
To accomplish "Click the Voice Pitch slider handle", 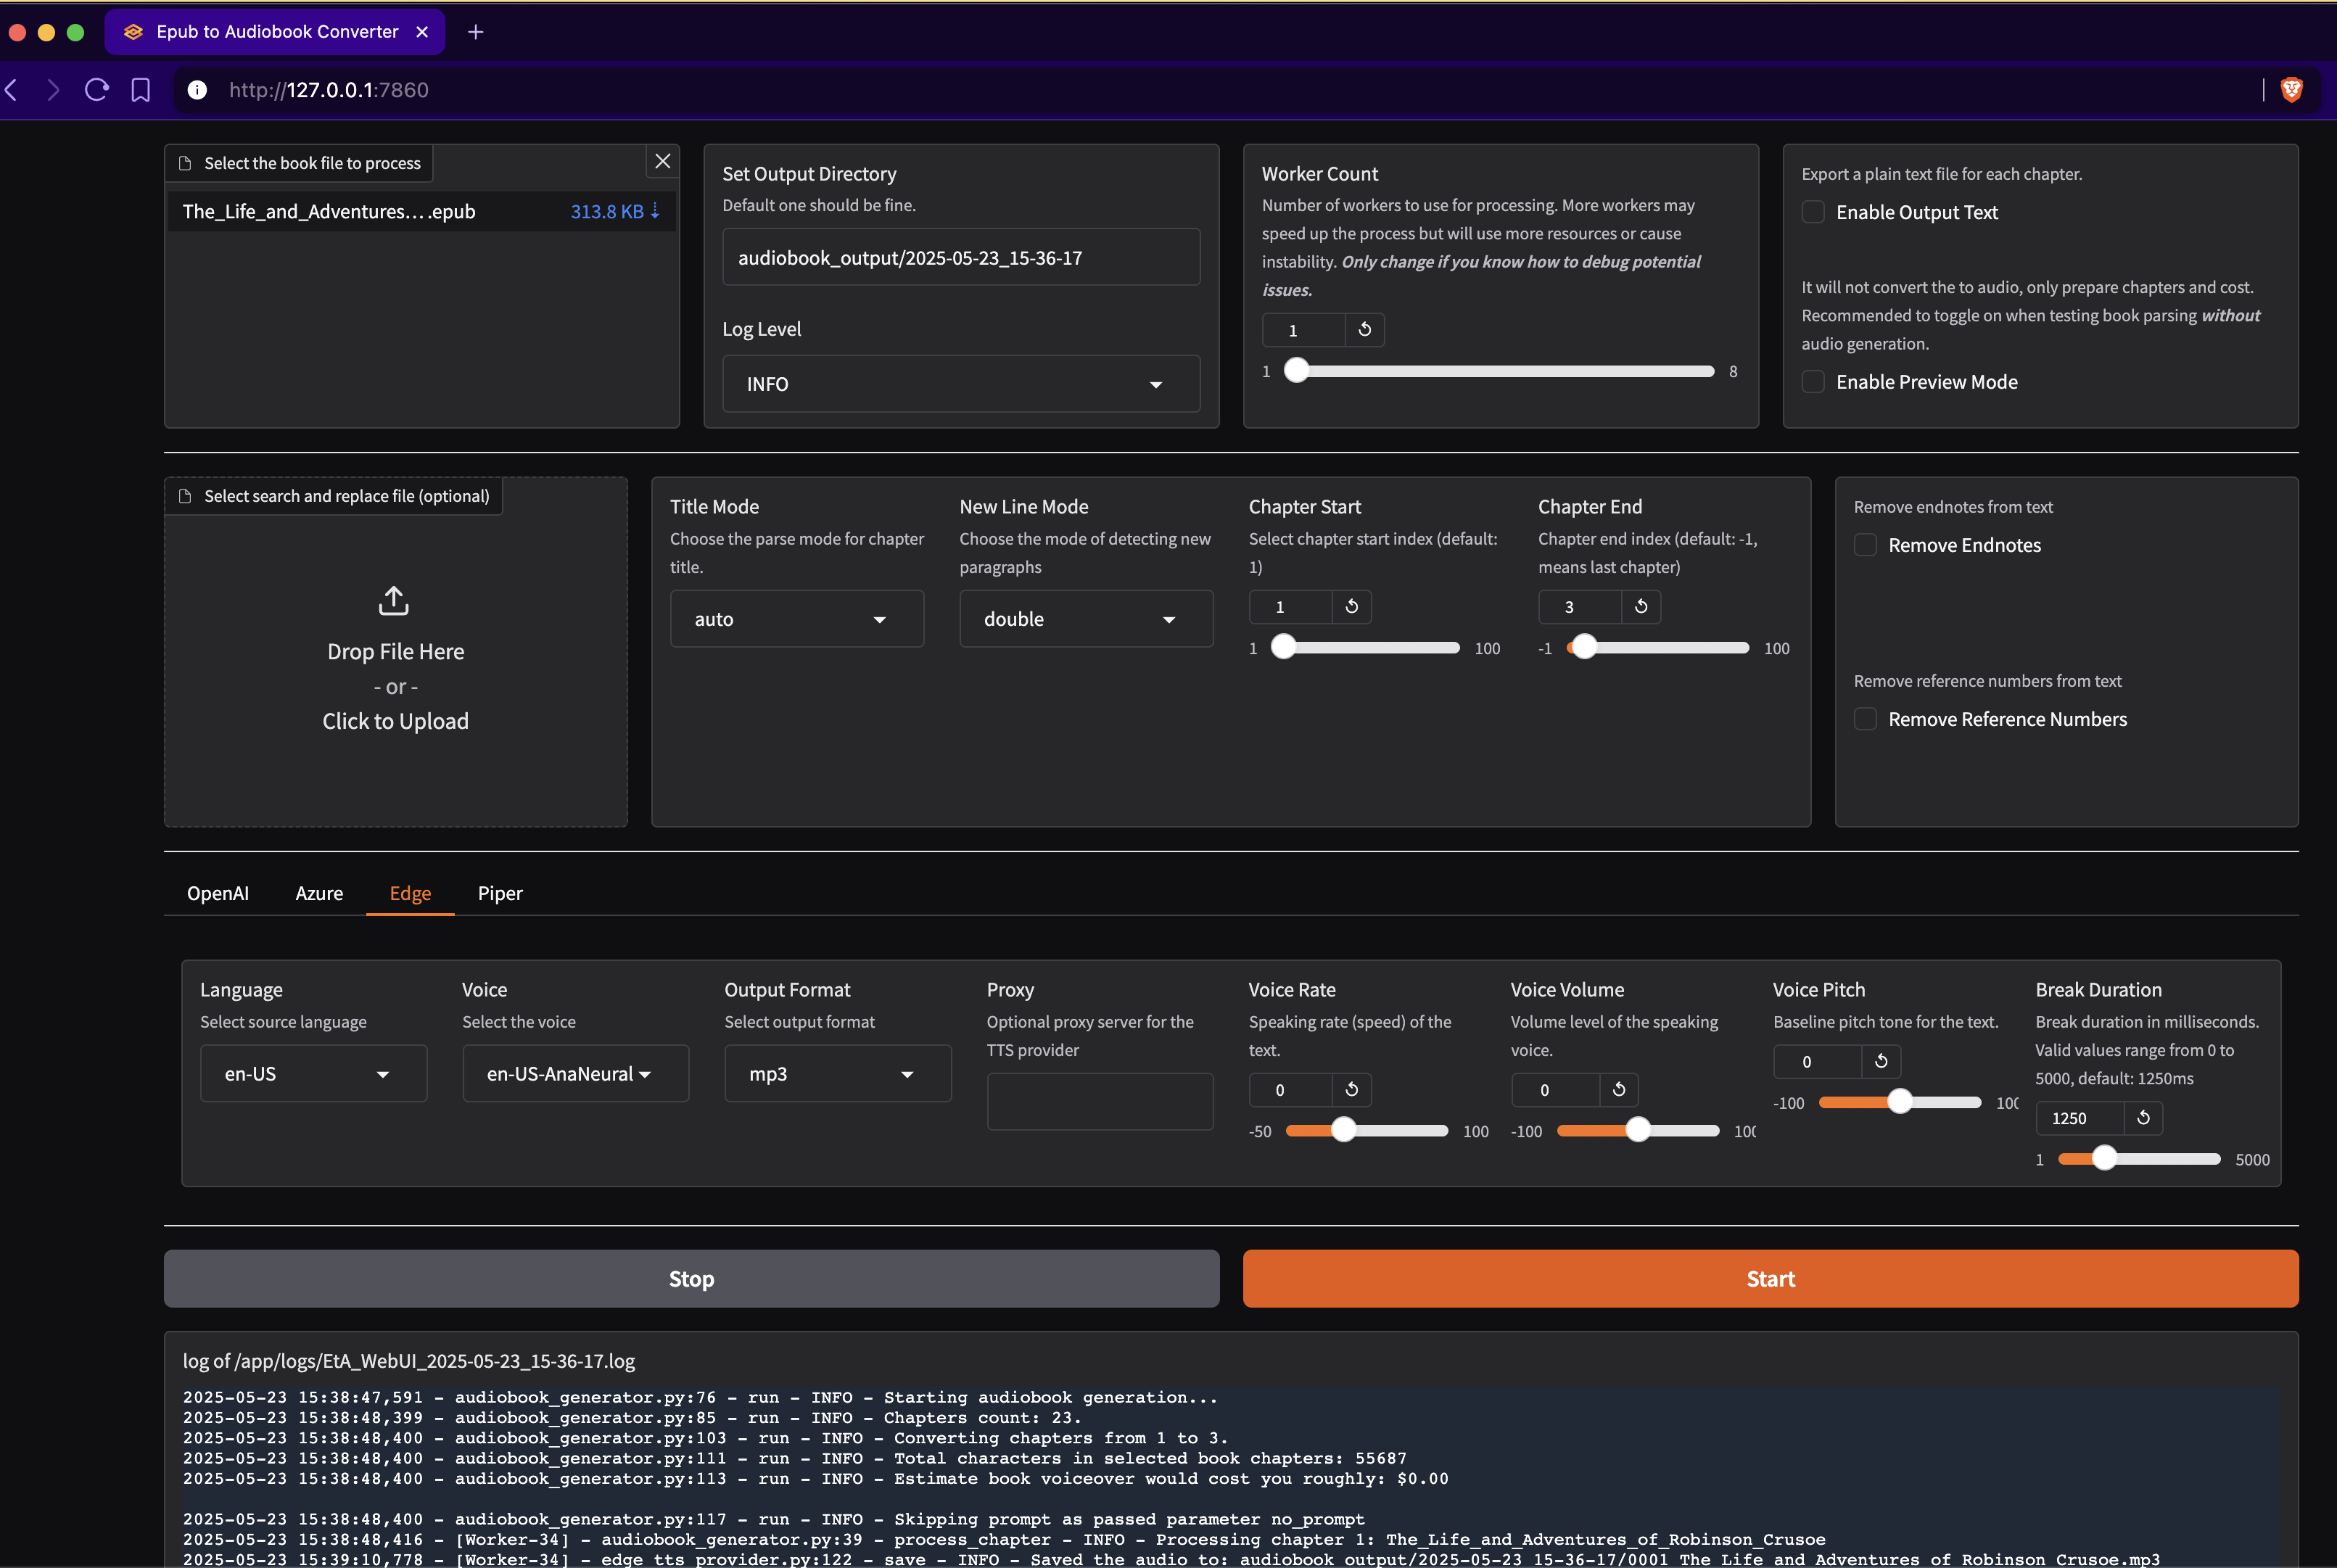I will click(x=1899, y=1102).
